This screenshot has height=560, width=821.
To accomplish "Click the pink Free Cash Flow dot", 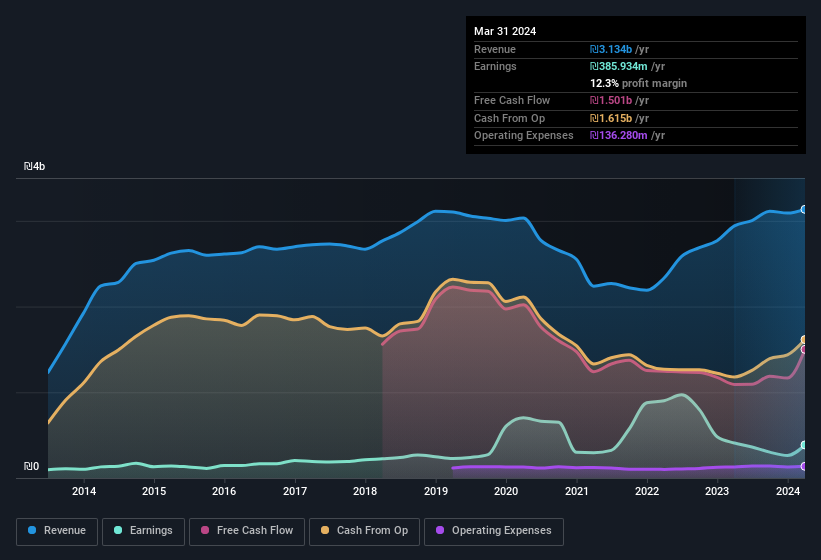I will [x=206, y=530].
